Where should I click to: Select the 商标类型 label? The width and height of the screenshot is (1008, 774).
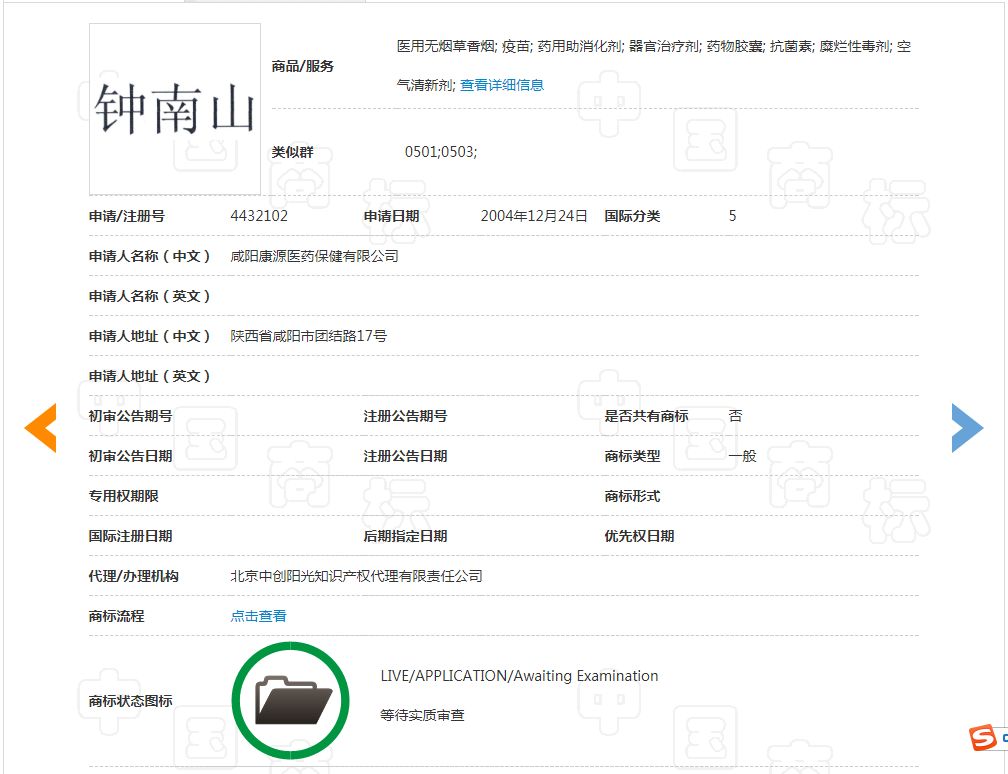632,456
